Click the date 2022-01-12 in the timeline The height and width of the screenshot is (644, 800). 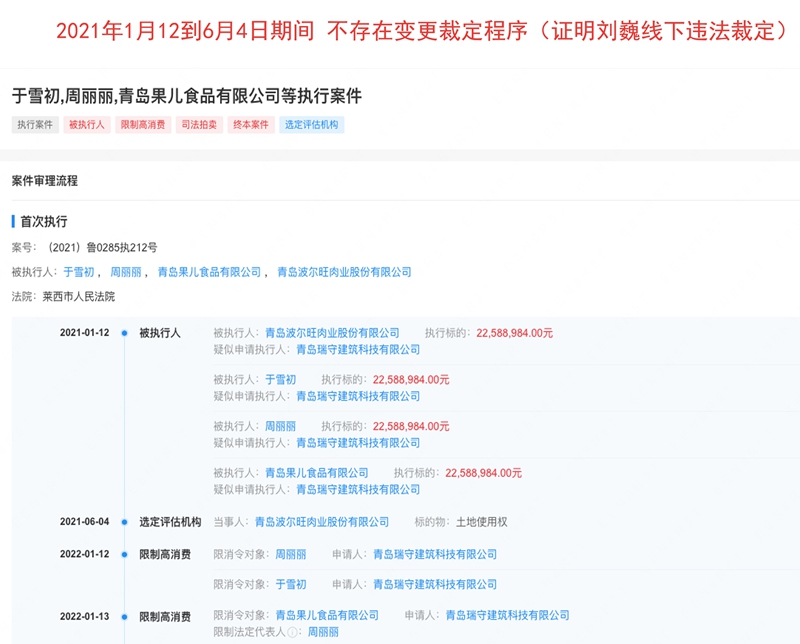click(85, 554)
